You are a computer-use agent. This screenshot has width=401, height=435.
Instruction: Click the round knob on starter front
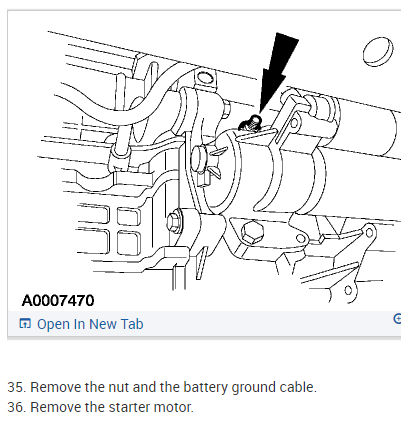click(198, 159)
